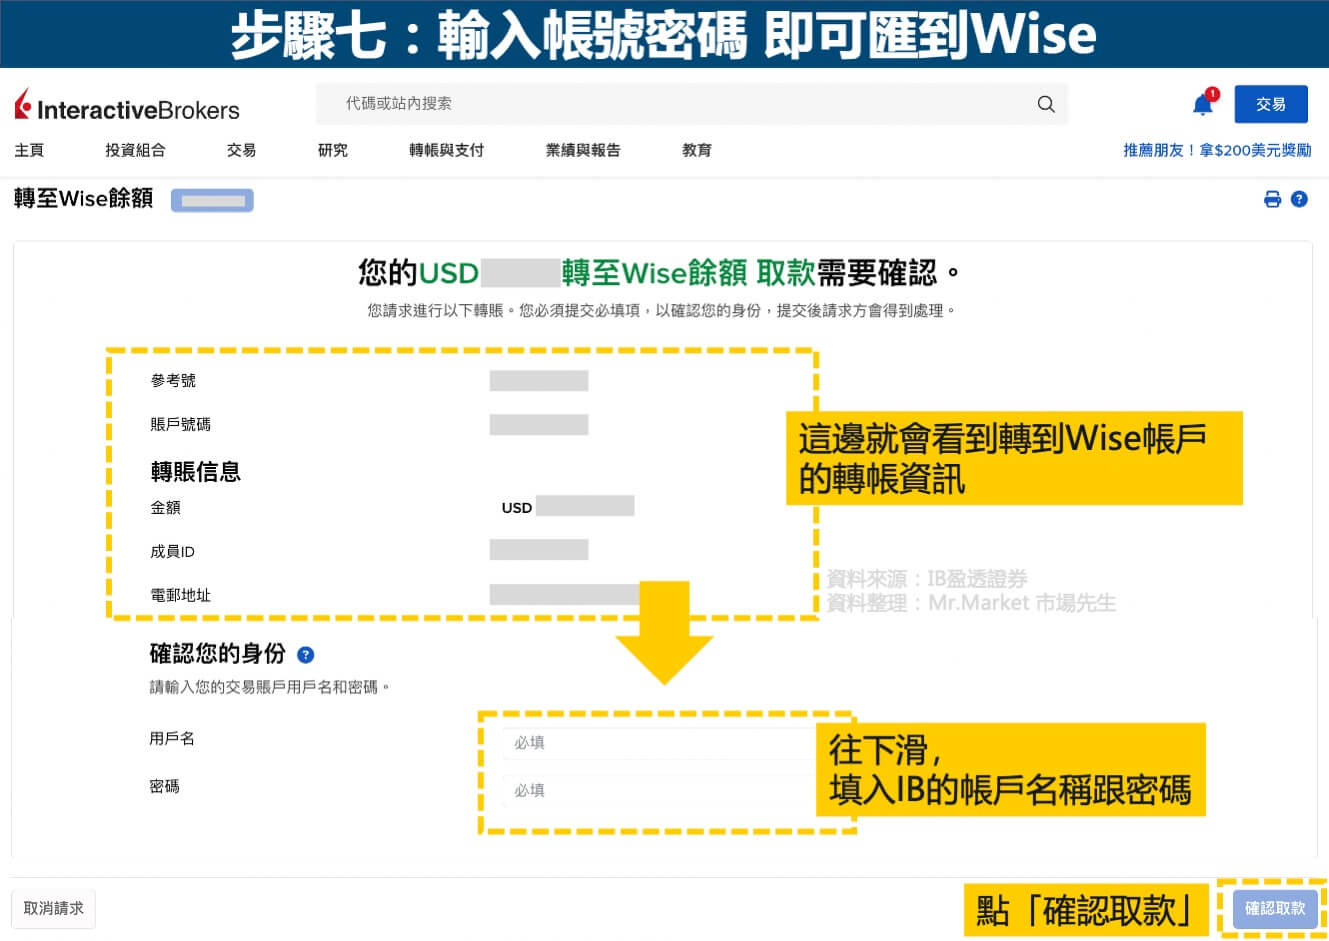Click the 電郵地址 label
Image resolution: width=1329 pixels, height=941 pixels.
(180, 595)
